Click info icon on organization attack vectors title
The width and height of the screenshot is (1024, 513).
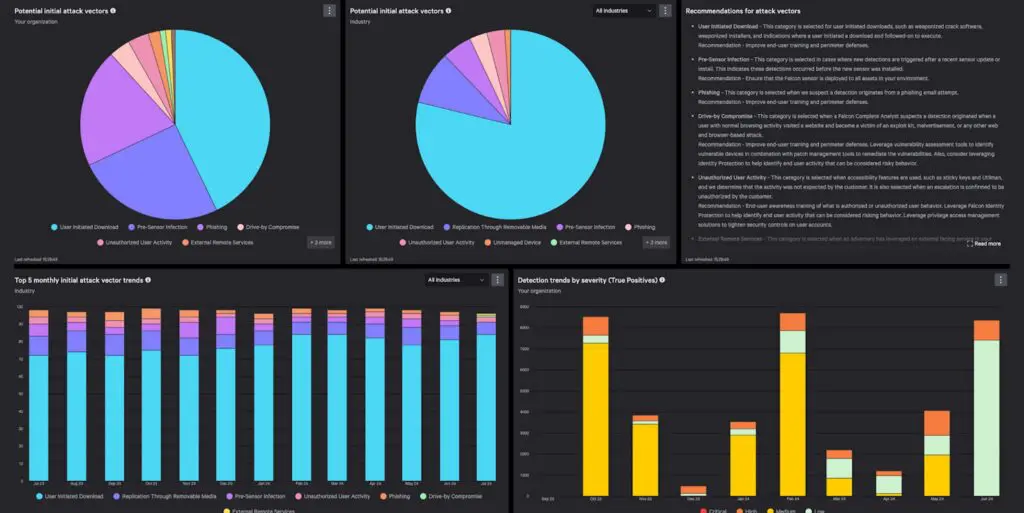click(x=113, y=11)
